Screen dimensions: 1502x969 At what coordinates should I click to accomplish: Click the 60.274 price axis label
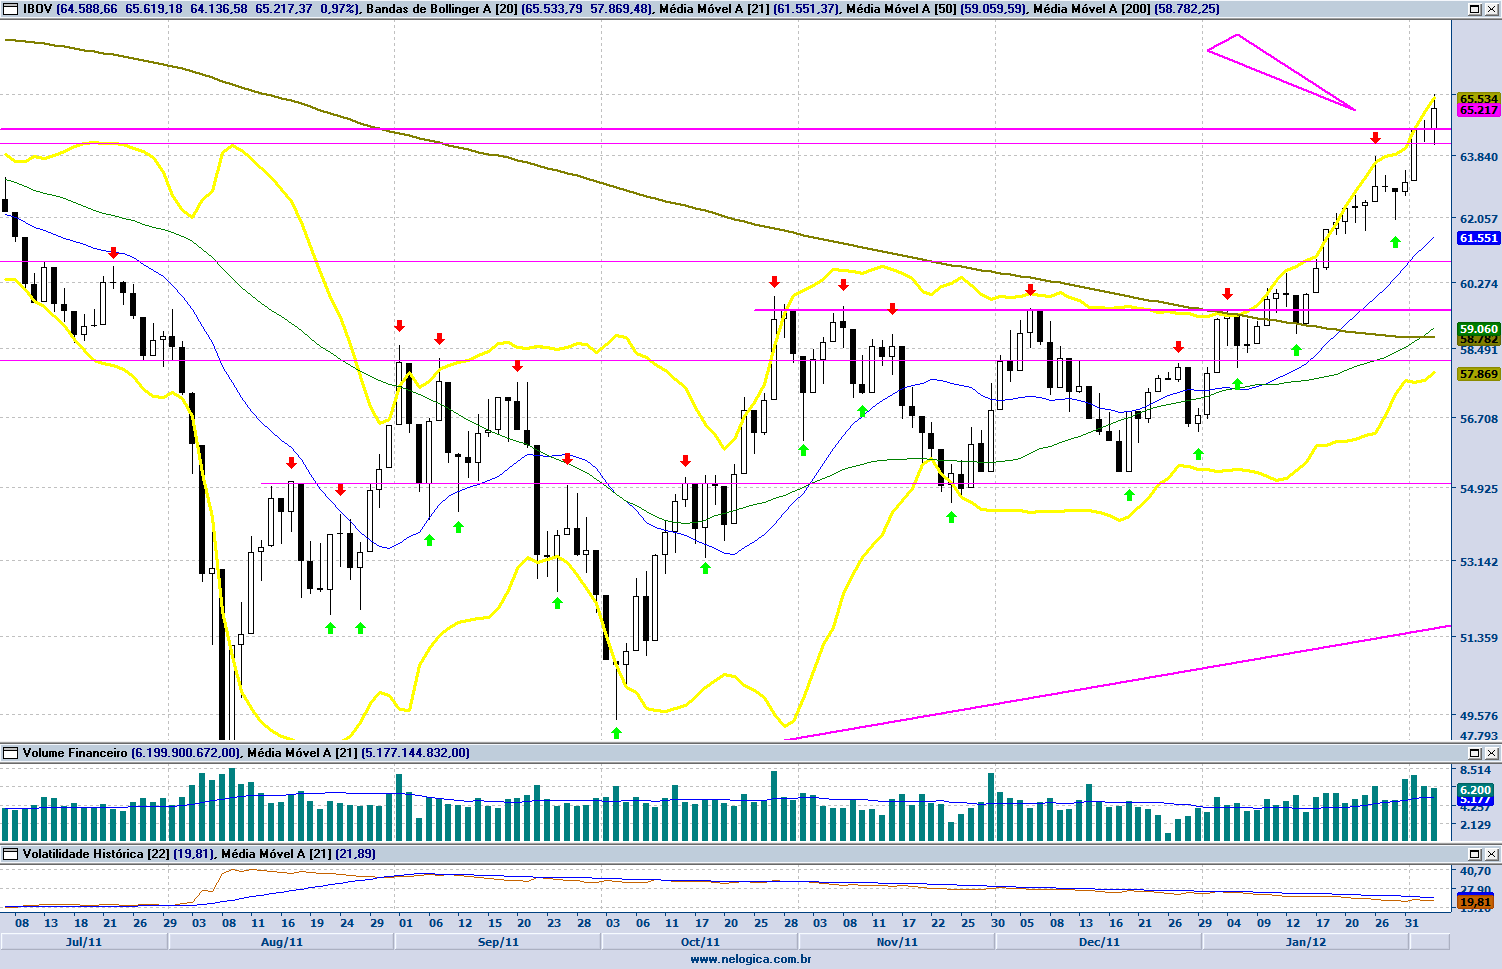click(x=1479, y=284)
